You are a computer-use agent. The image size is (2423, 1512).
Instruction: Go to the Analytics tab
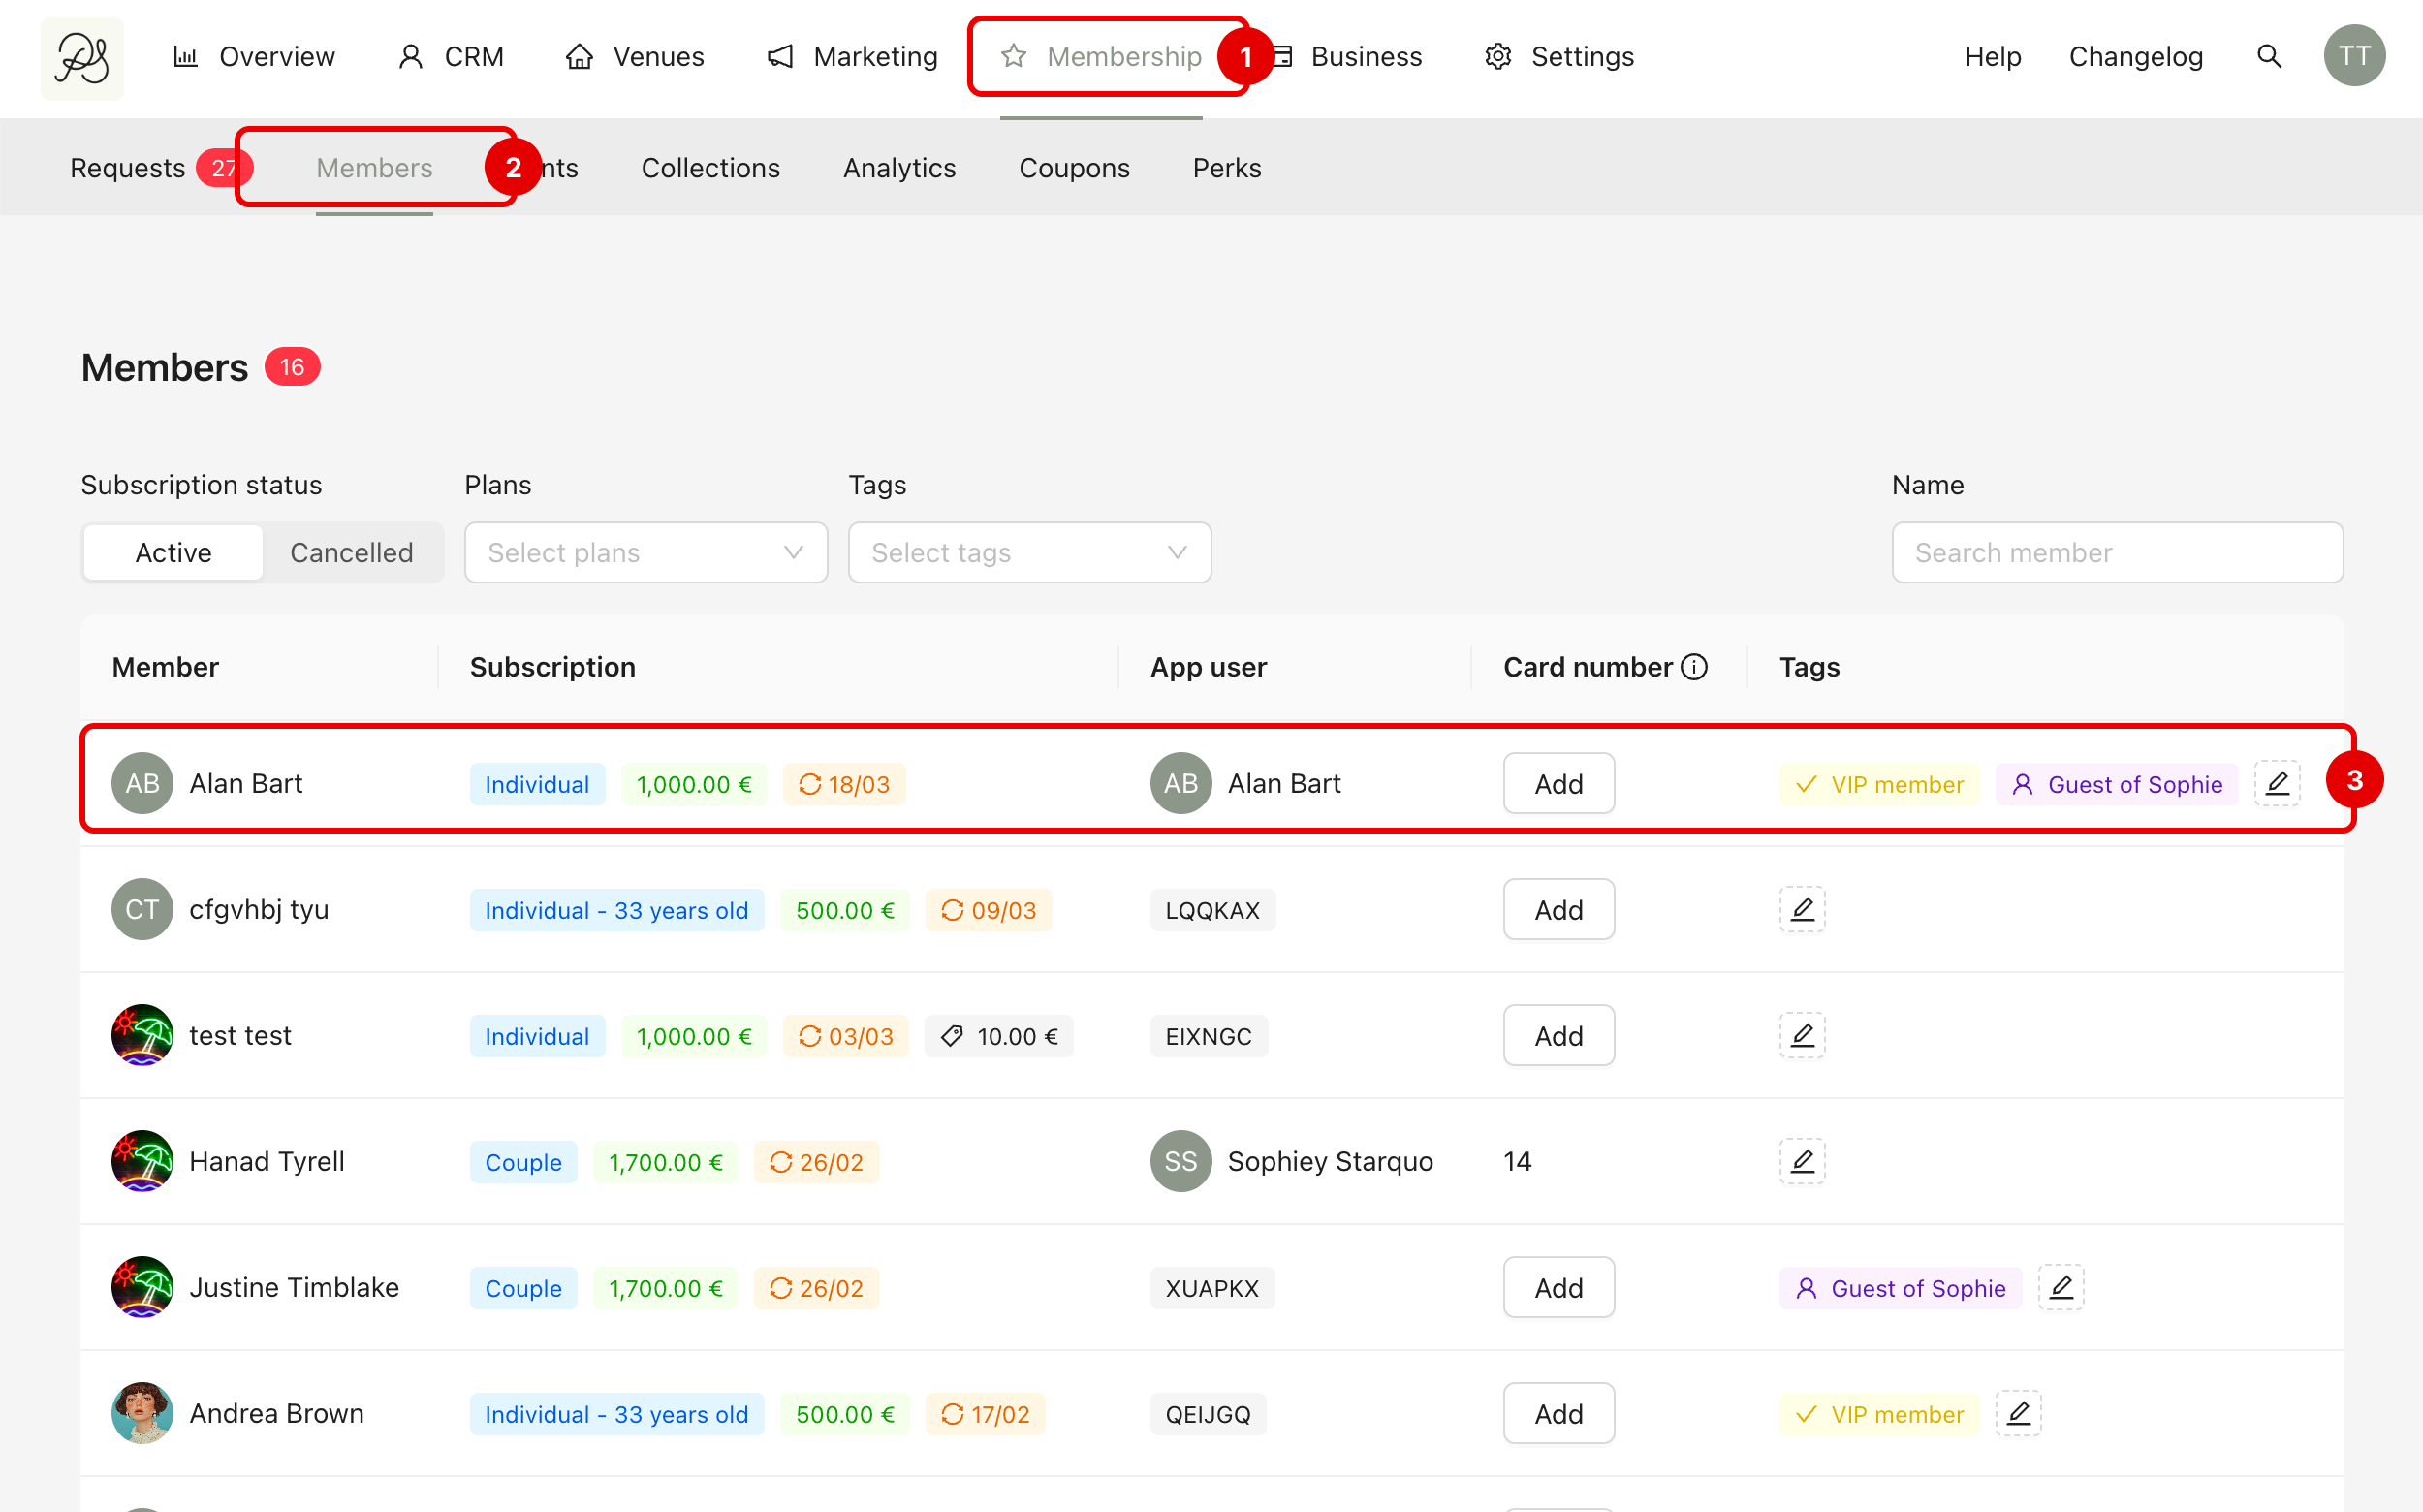[899, 168]
